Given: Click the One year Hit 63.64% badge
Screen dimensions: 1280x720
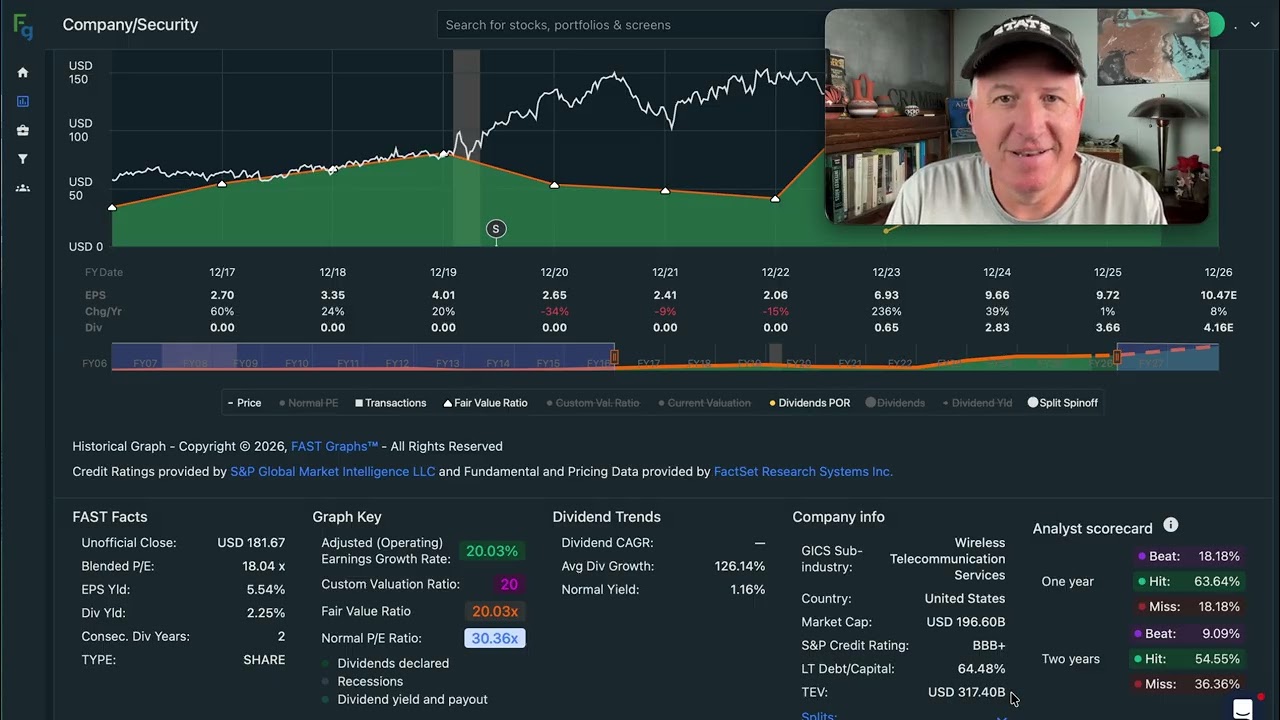Looking at the screenshot, I should point(1188,581).
